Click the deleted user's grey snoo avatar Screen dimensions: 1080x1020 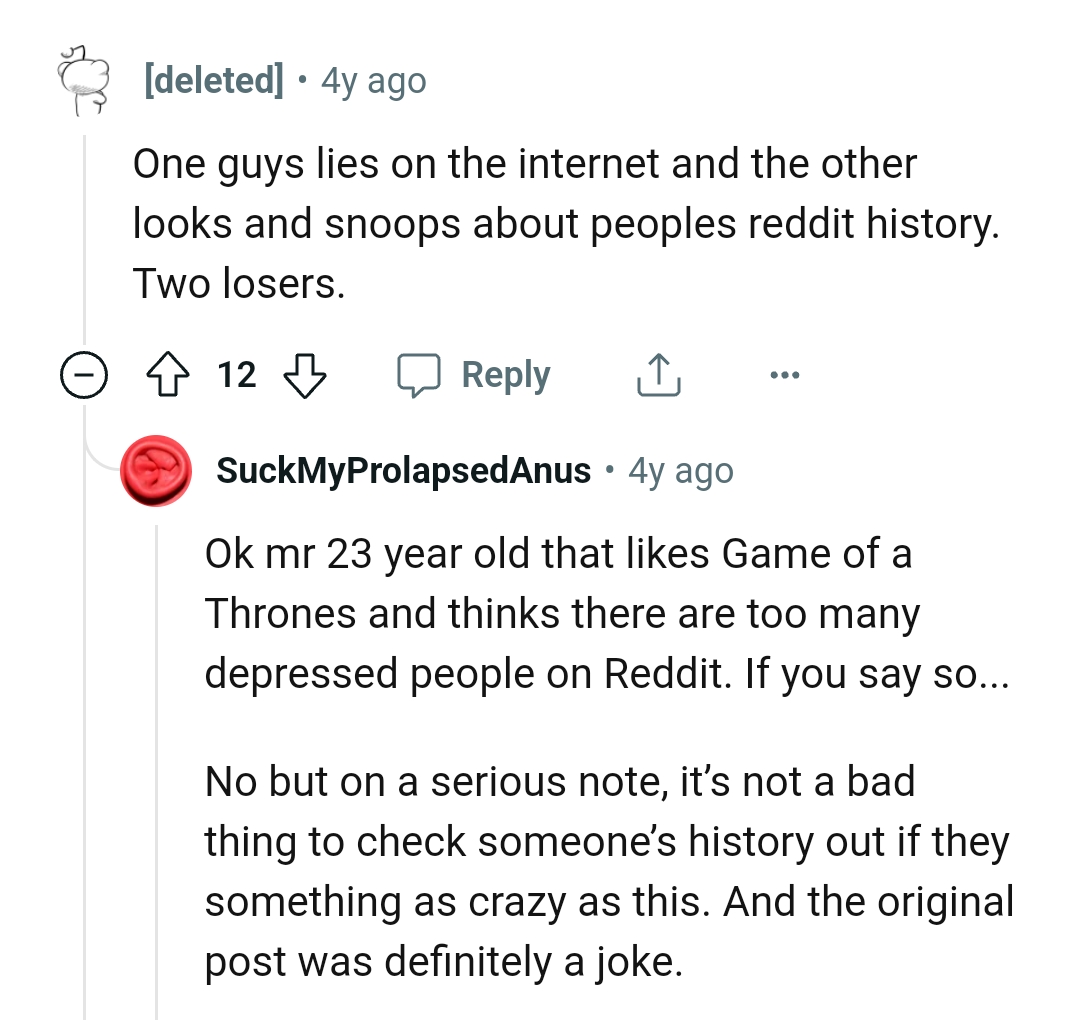[84, 79]
